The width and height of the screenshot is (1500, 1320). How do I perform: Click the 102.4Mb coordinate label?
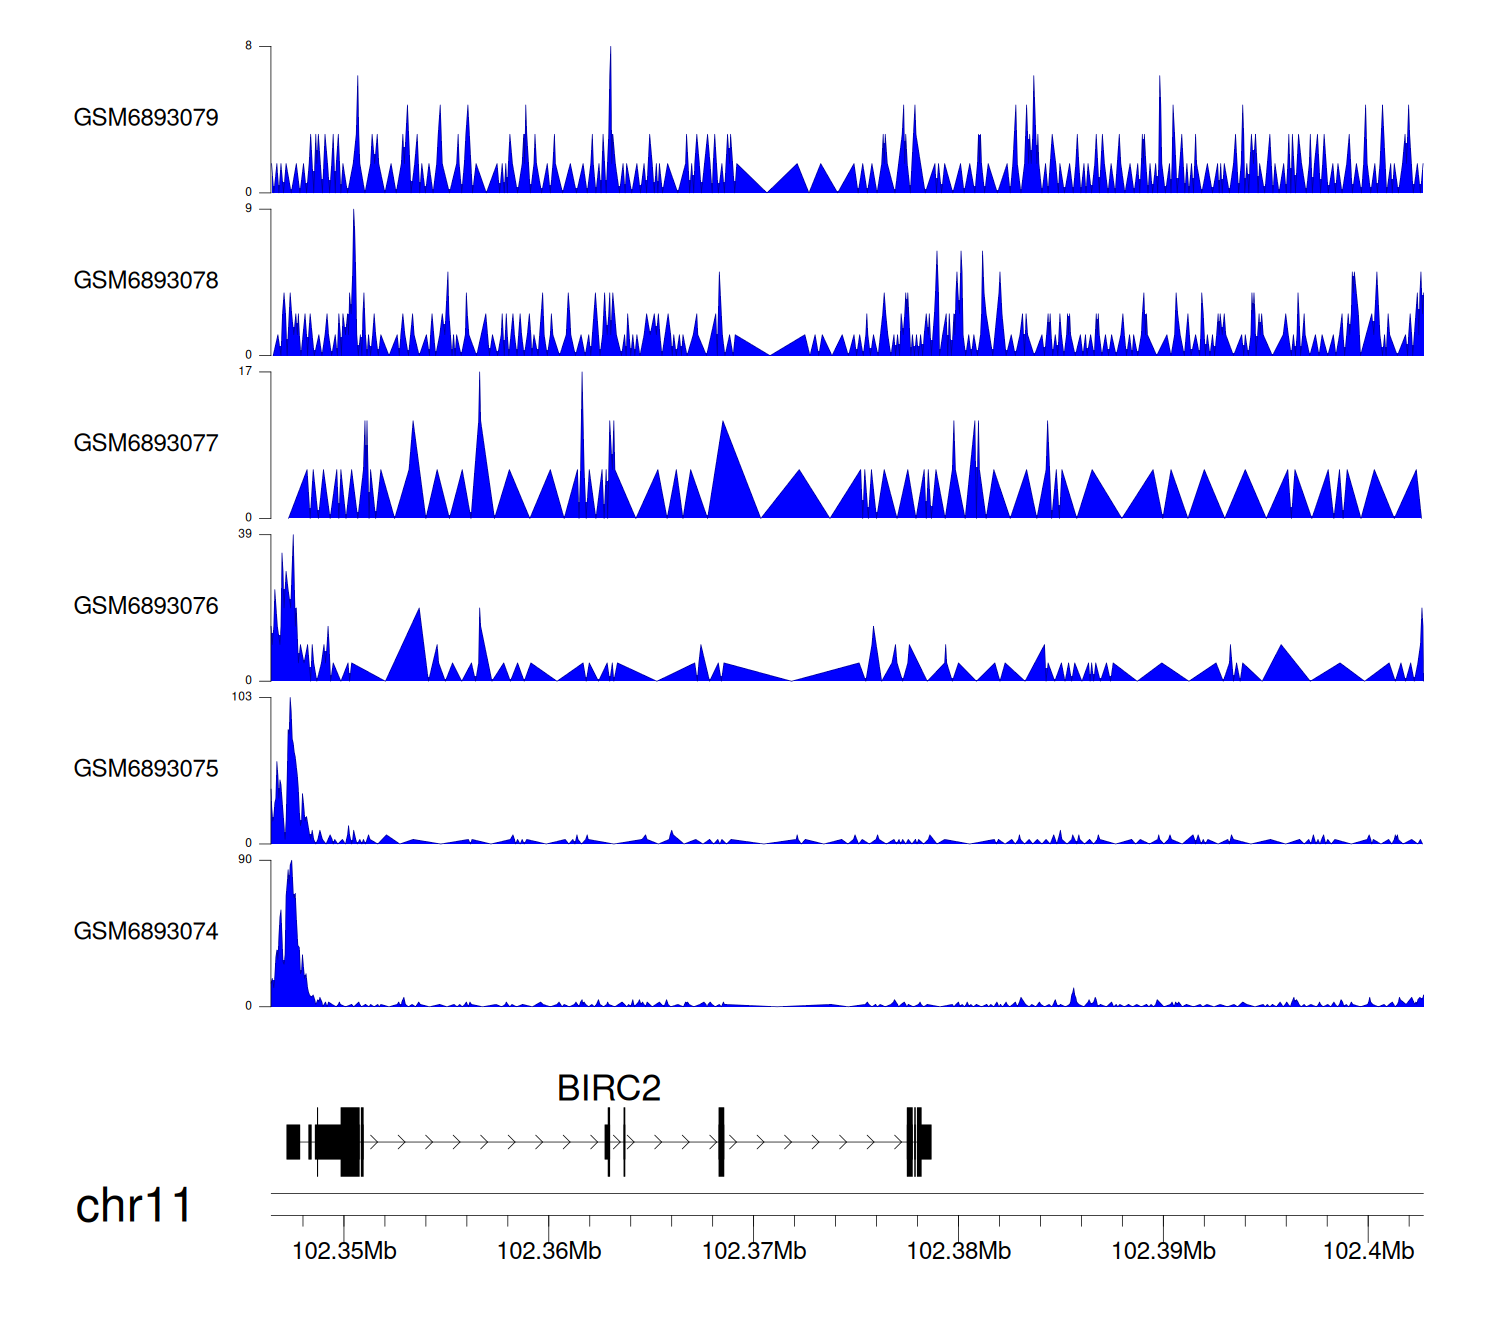[1368, 1251]
